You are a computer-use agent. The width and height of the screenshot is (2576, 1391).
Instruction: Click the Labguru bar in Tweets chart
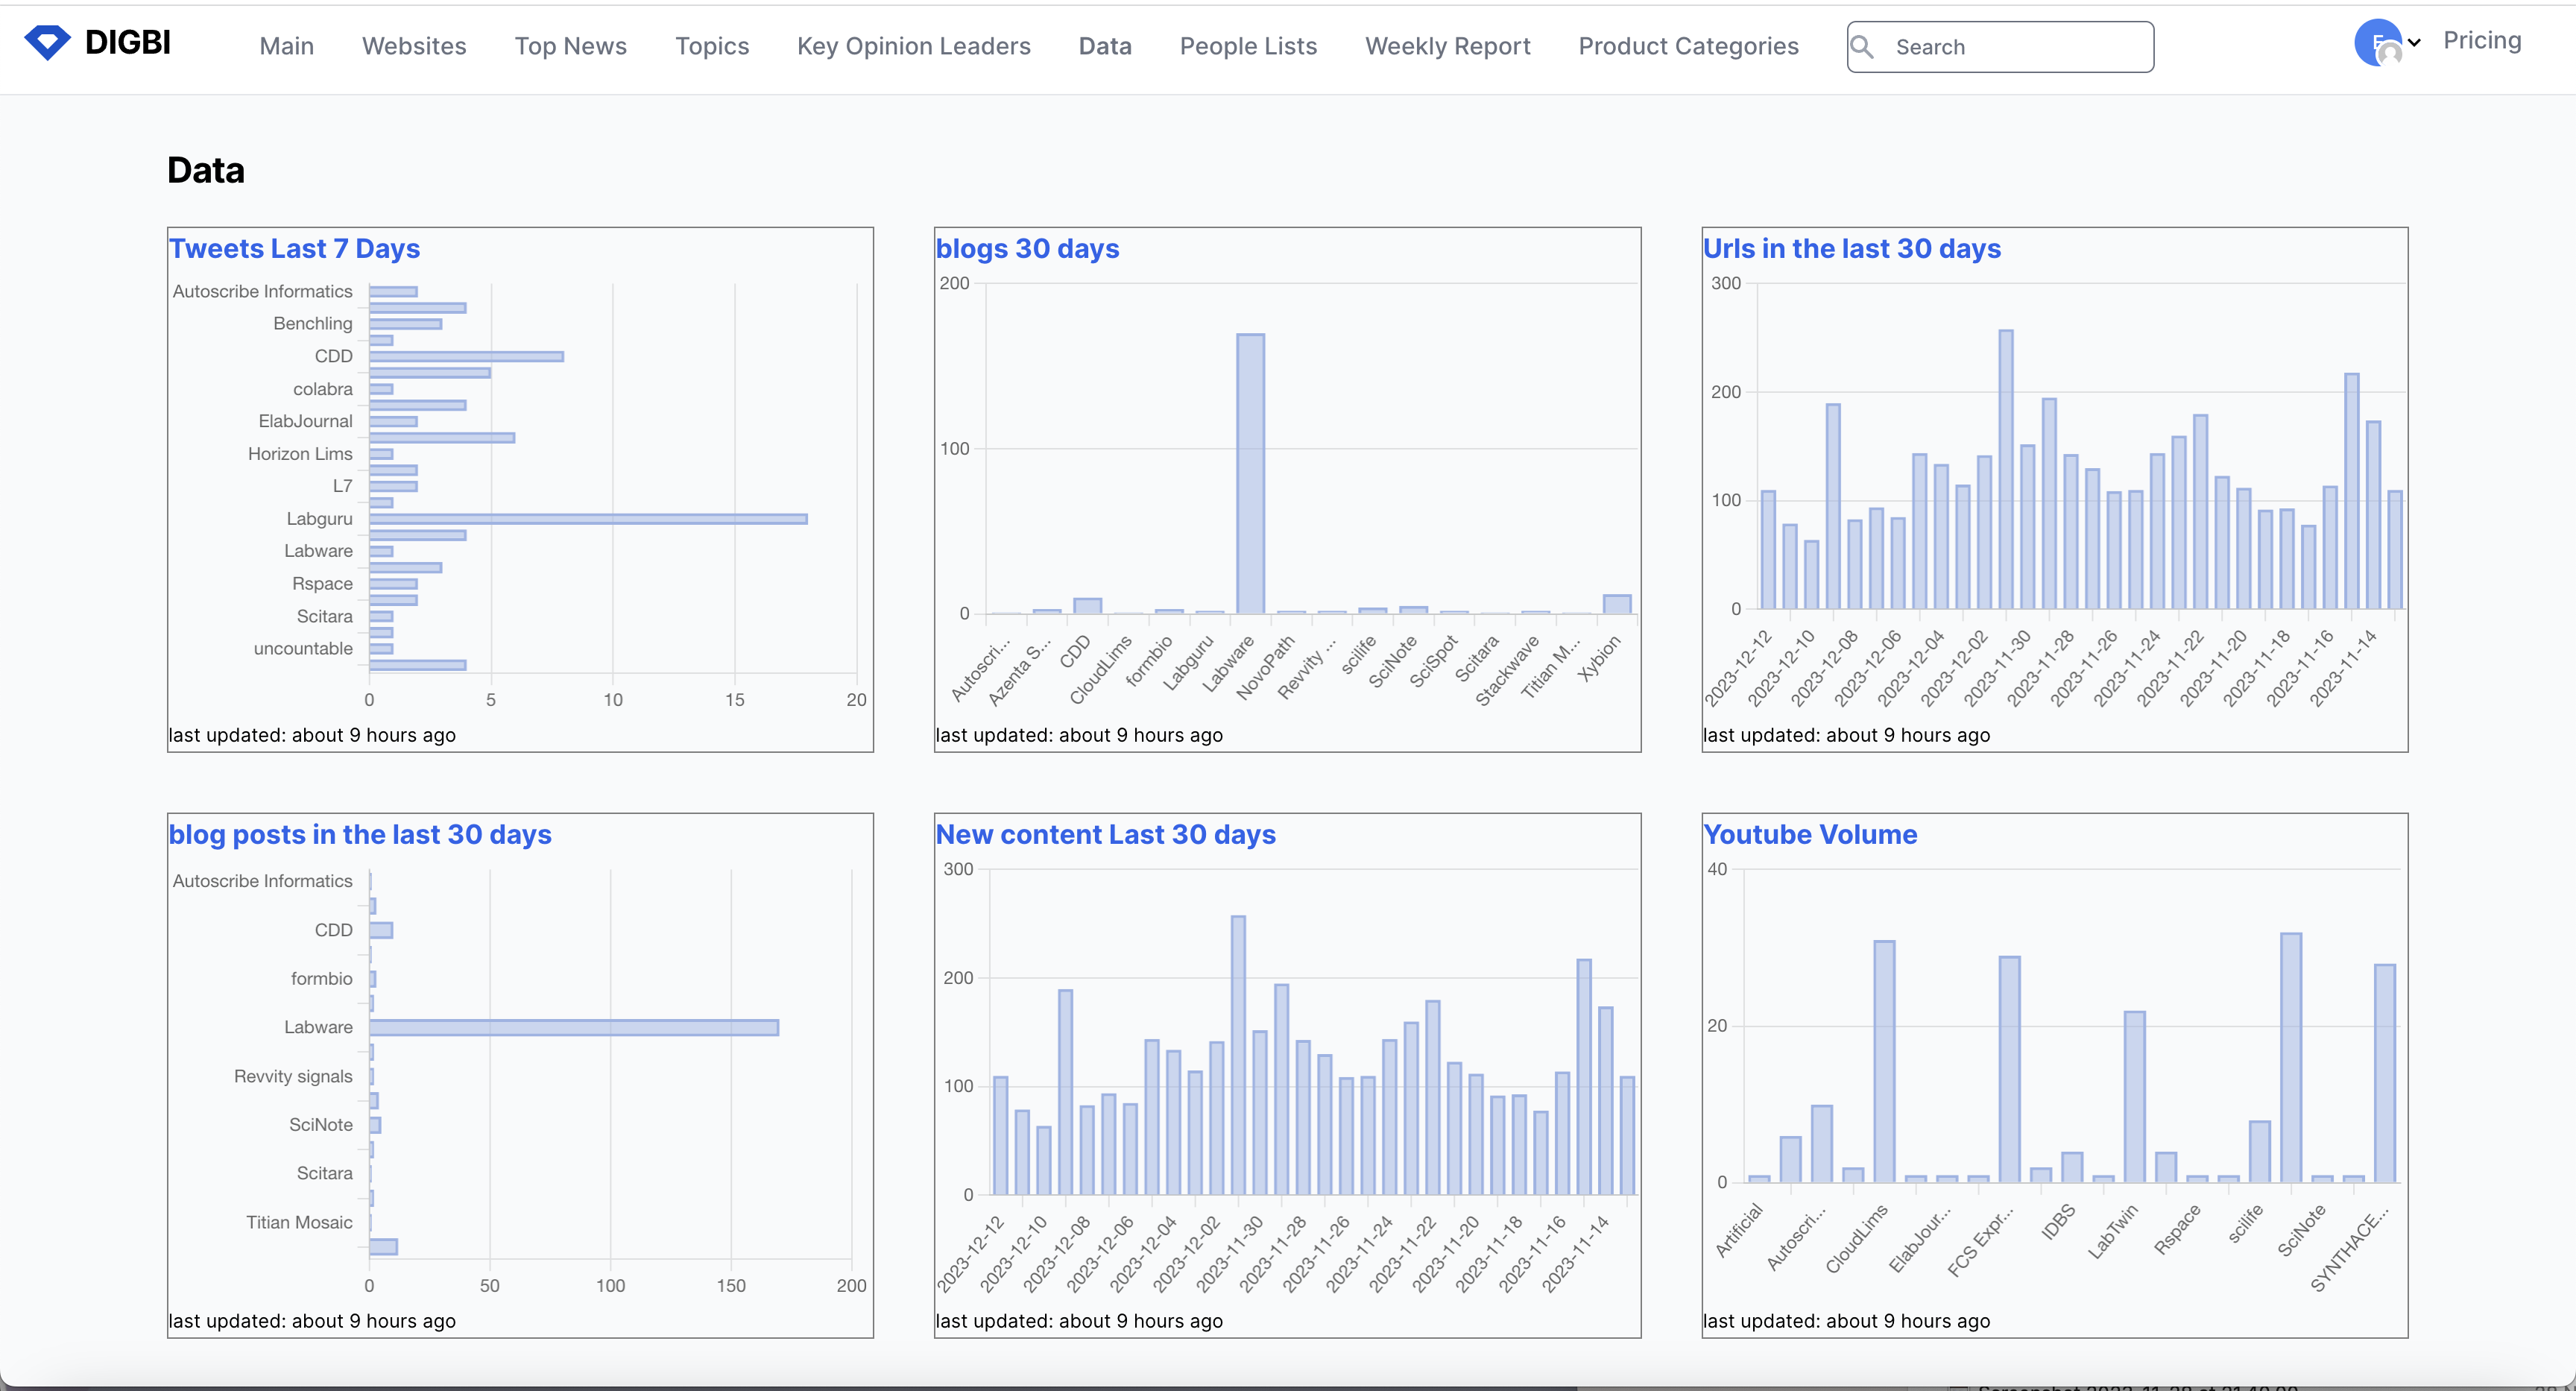588,519
